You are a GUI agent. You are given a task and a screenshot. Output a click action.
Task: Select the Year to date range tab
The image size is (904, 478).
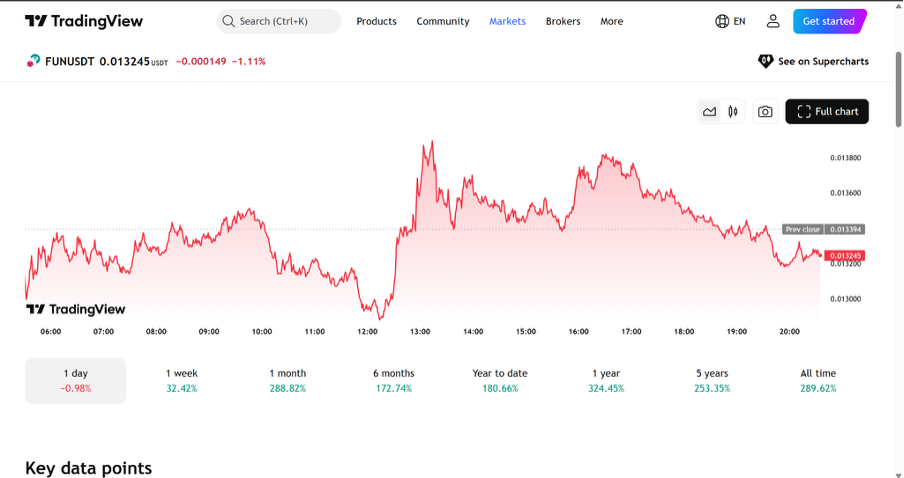coord(500,381)
